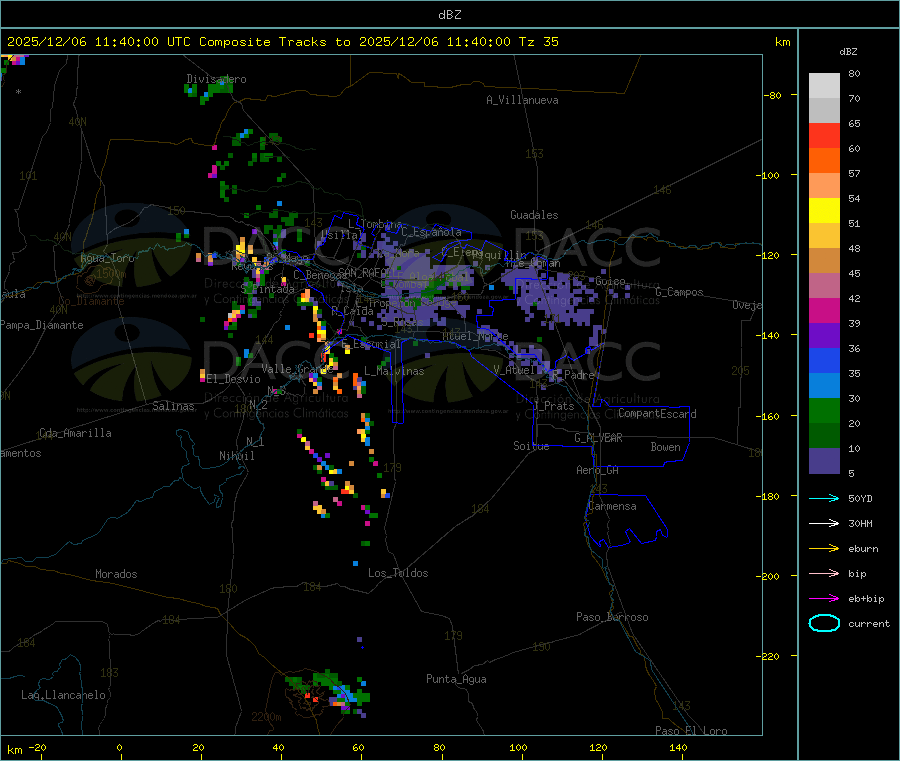Click the G_Campos map label
This screenshot has width=900, height=761.
[x=680, y=292]
